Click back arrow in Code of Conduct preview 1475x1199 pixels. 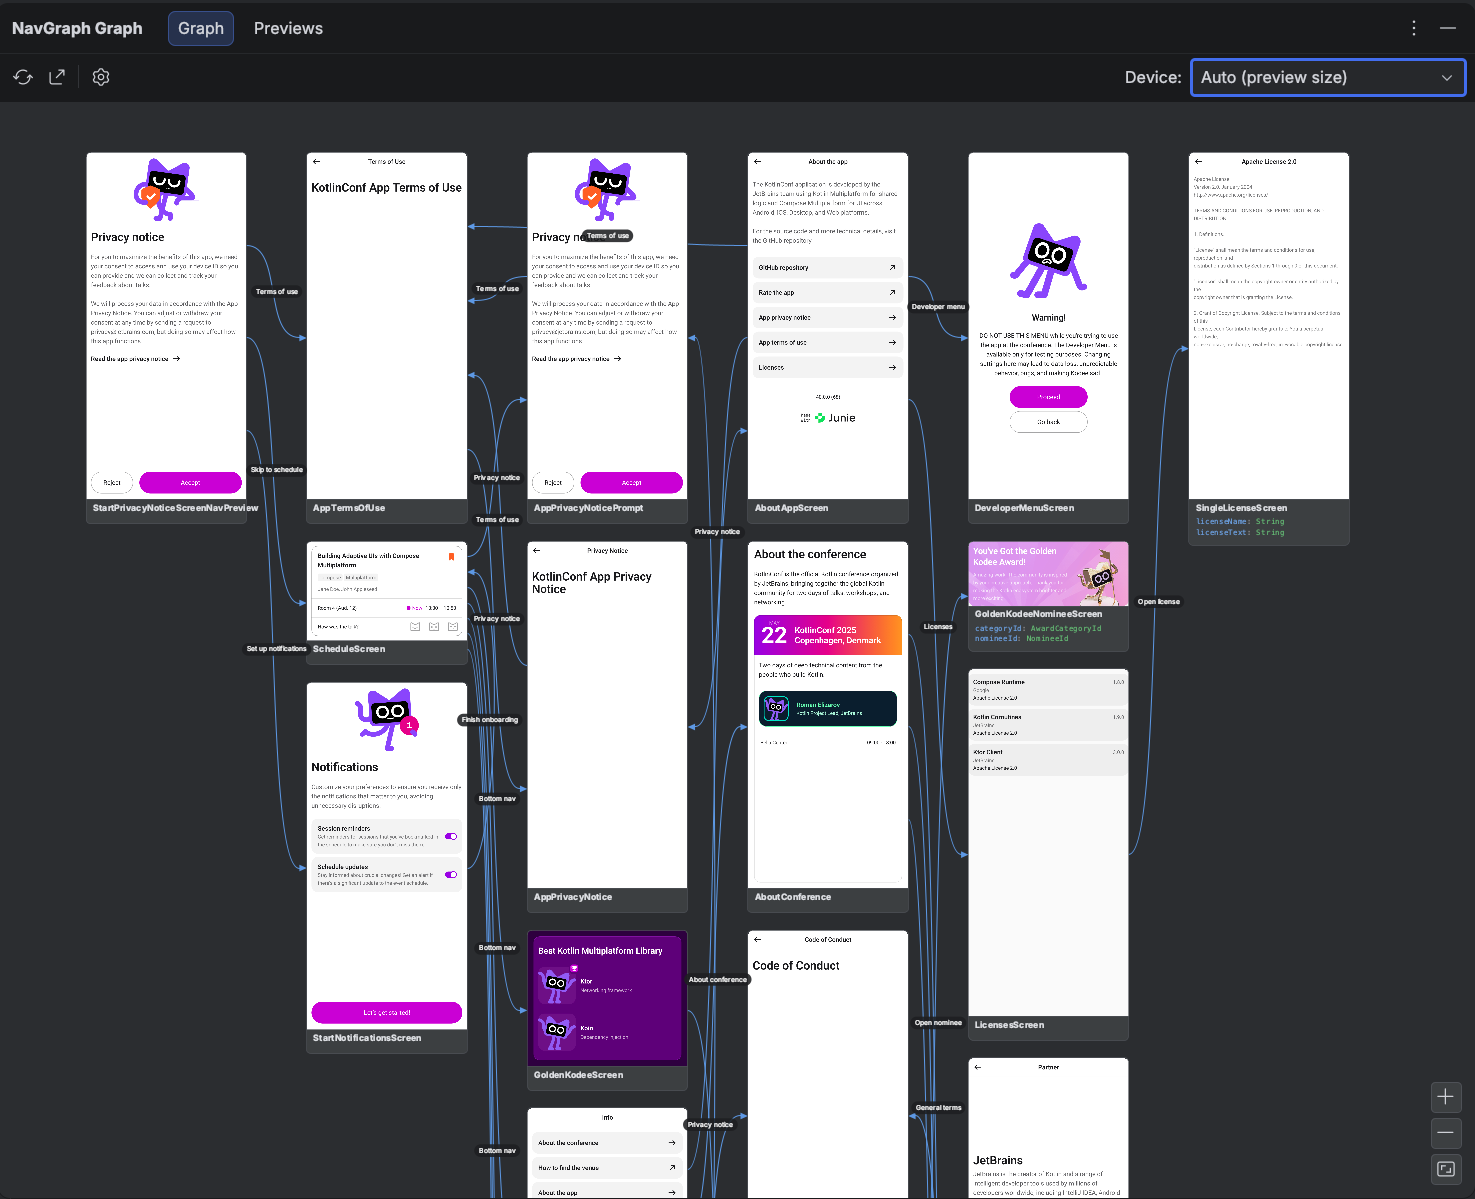click(757, 939)
